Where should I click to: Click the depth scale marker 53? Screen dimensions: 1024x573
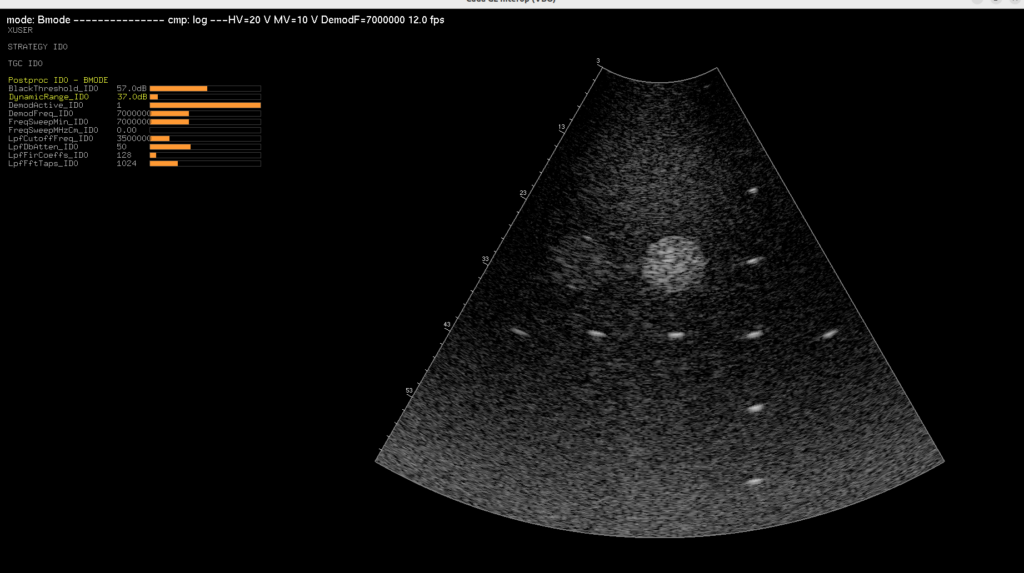coord(409,391)
